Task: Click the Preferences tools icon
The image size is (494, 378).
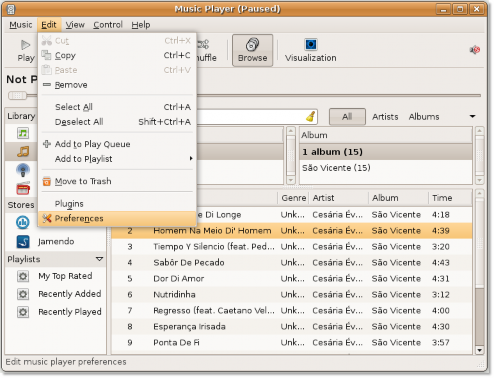Action: click(47, 218)
